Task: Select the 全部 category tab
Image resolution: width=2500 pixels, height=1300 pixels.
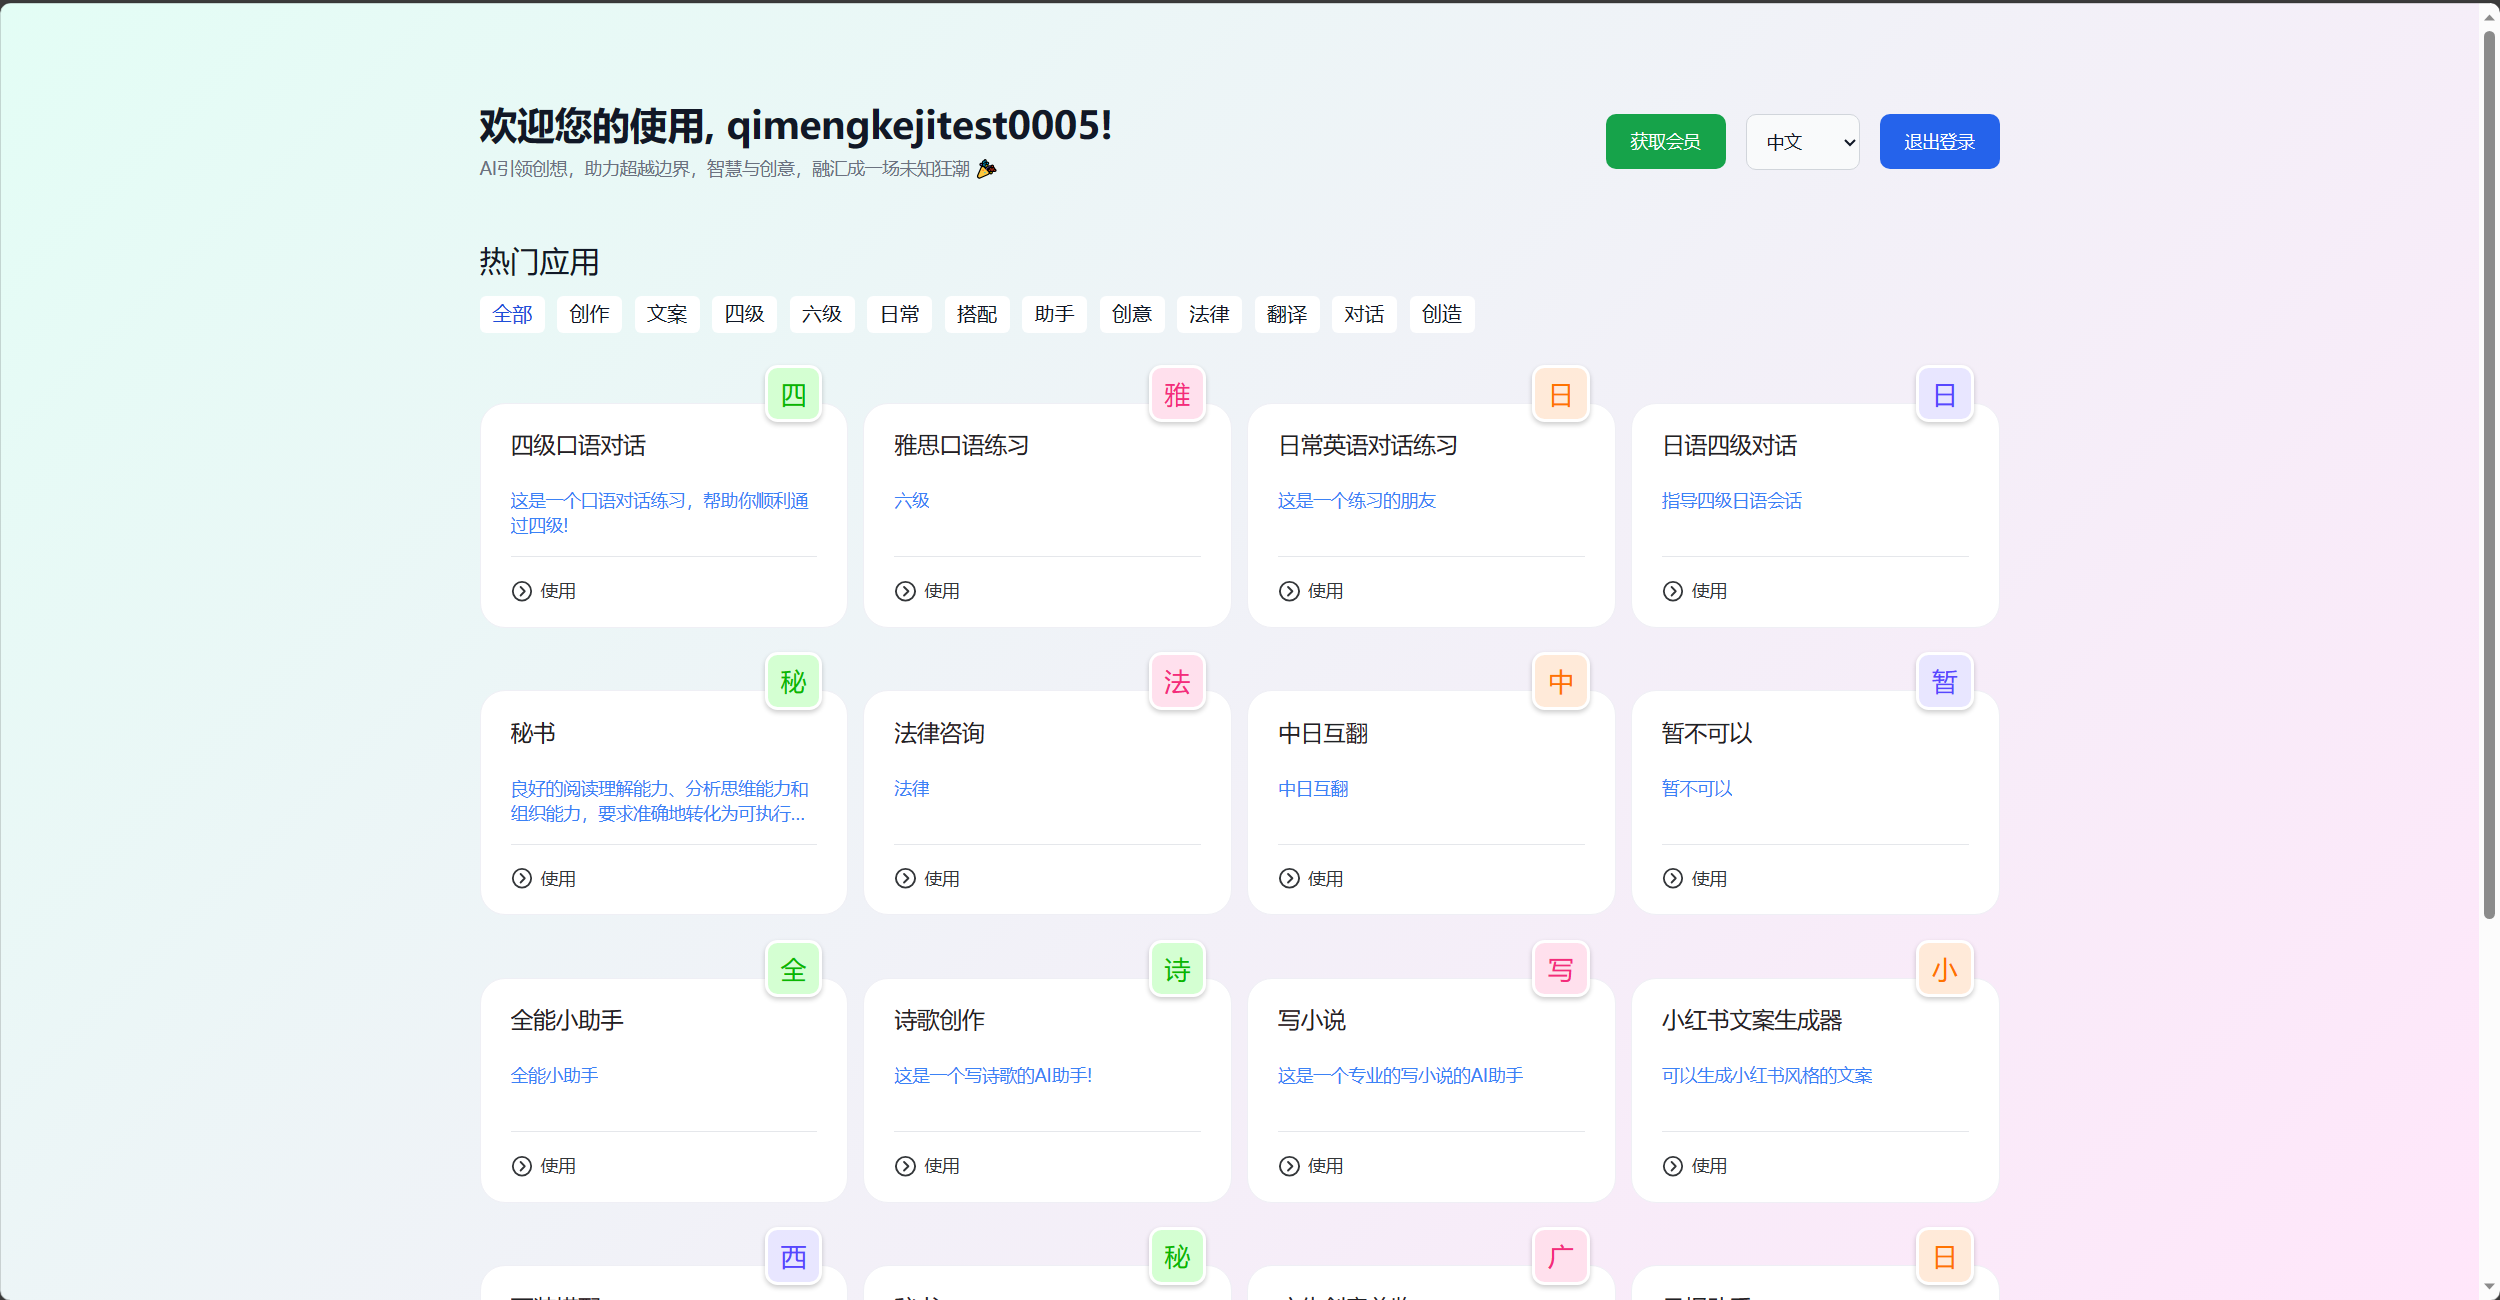Action: pyautogui.click(x=512, y=314)
